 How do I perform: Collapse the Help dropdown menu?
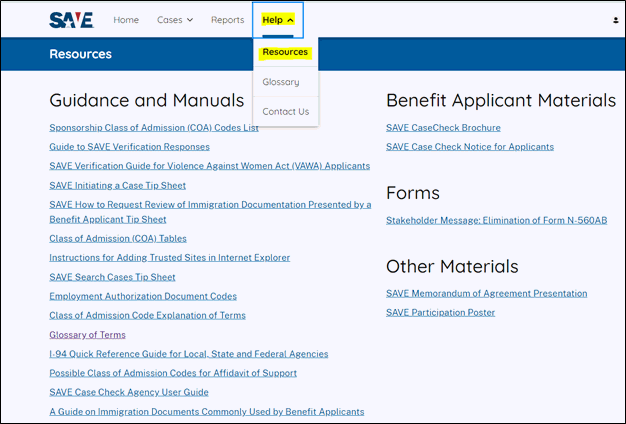(278, 20)
